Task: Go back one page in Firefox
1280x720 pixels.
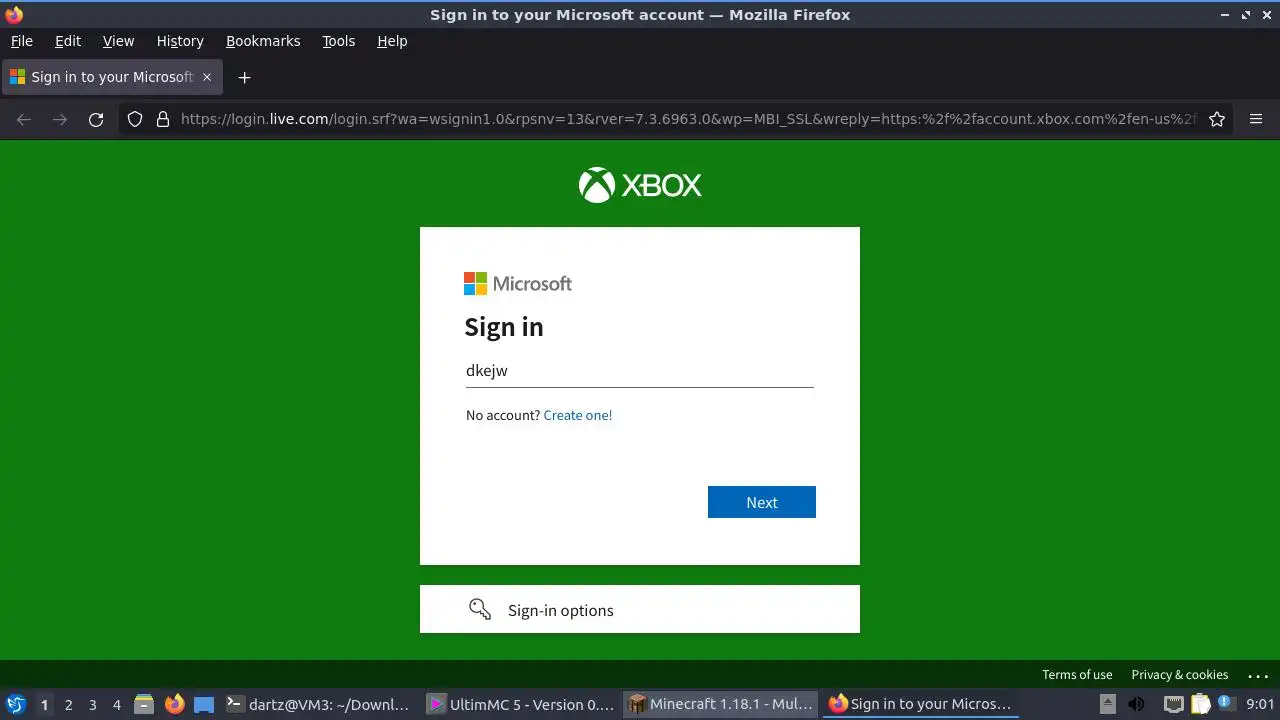Action: [24, 119]
